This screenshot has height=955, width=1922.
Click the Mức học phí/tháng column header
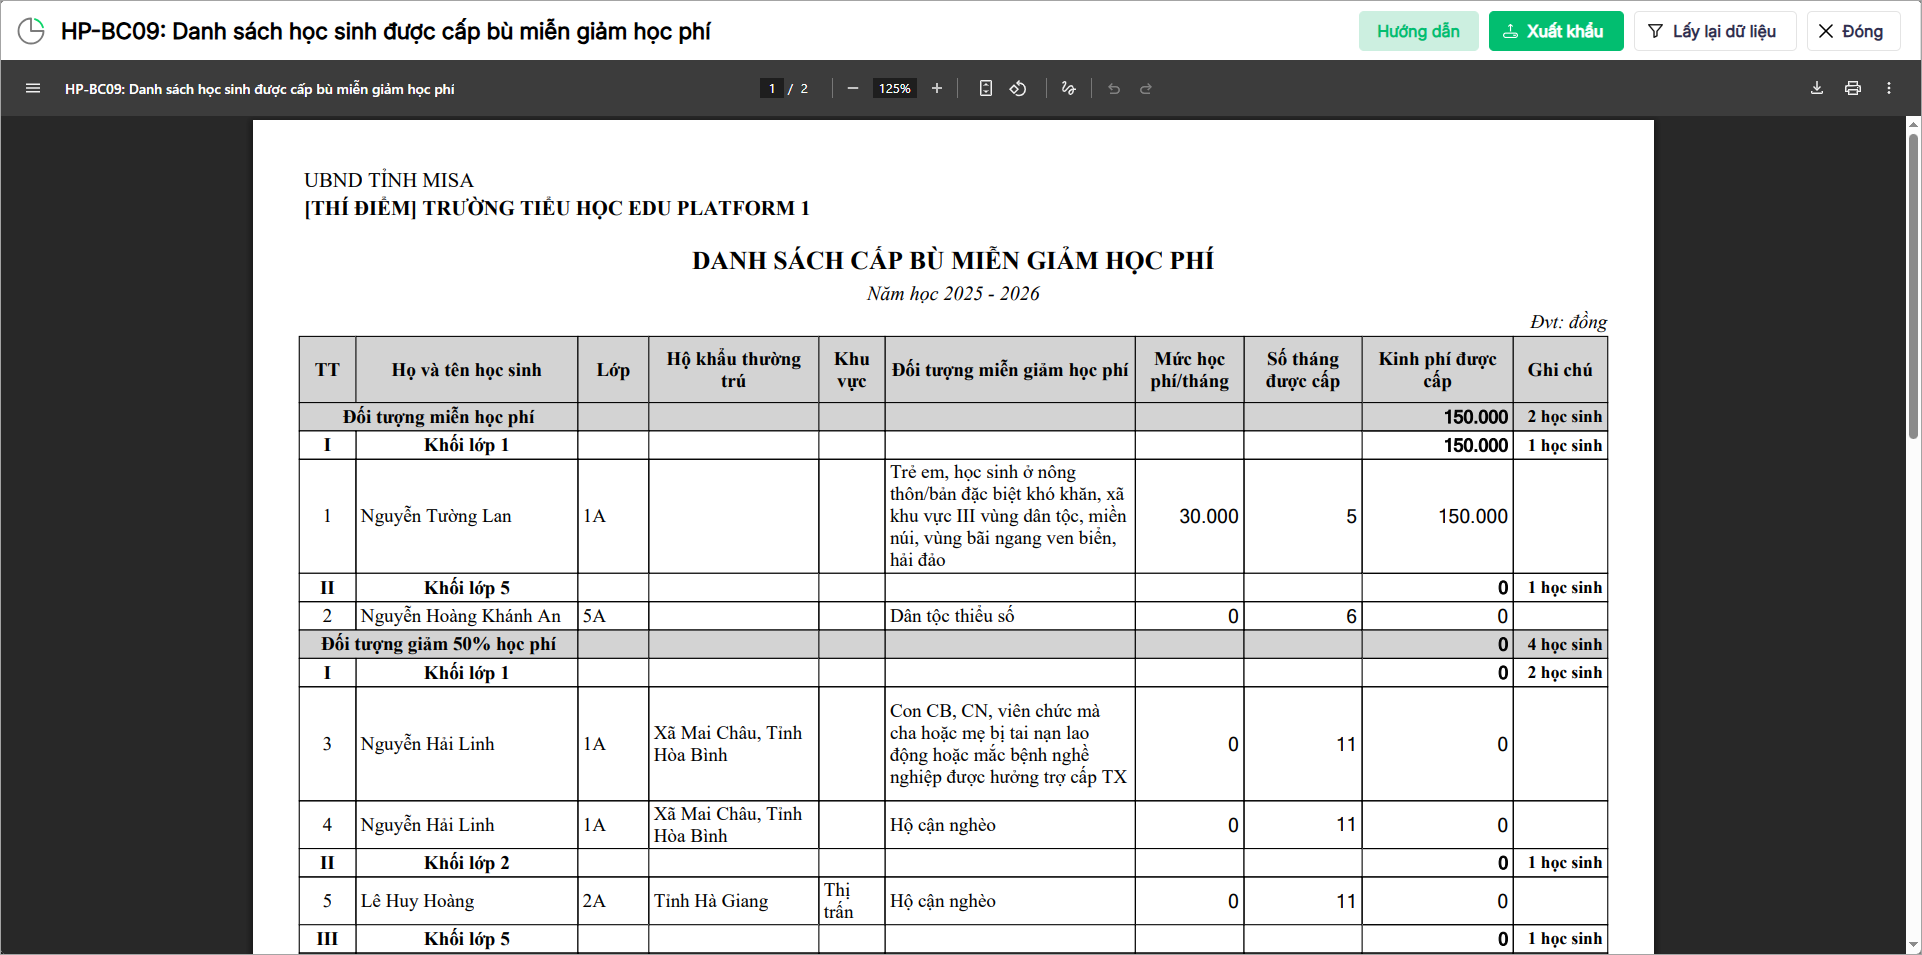click(1190, 370)
